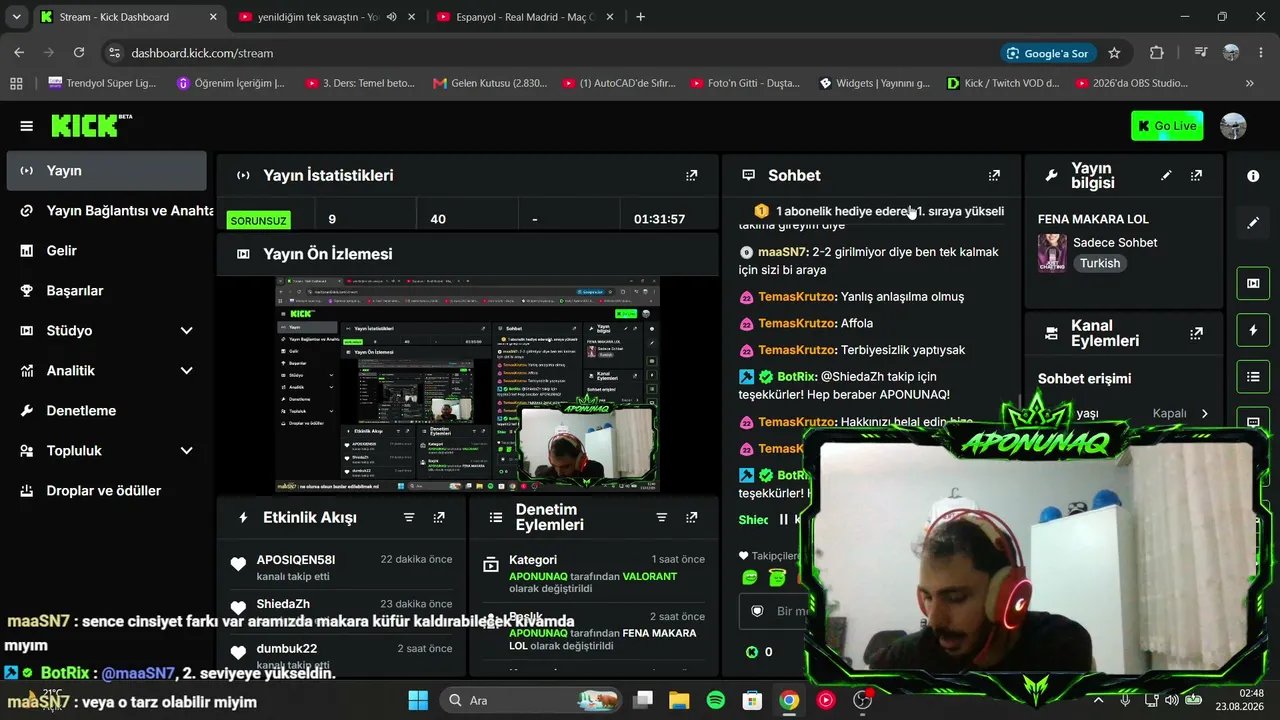Pop out the Denetim Eylemleri panel
Screen dimensions: 1280x720
click(x=691, y=517)
